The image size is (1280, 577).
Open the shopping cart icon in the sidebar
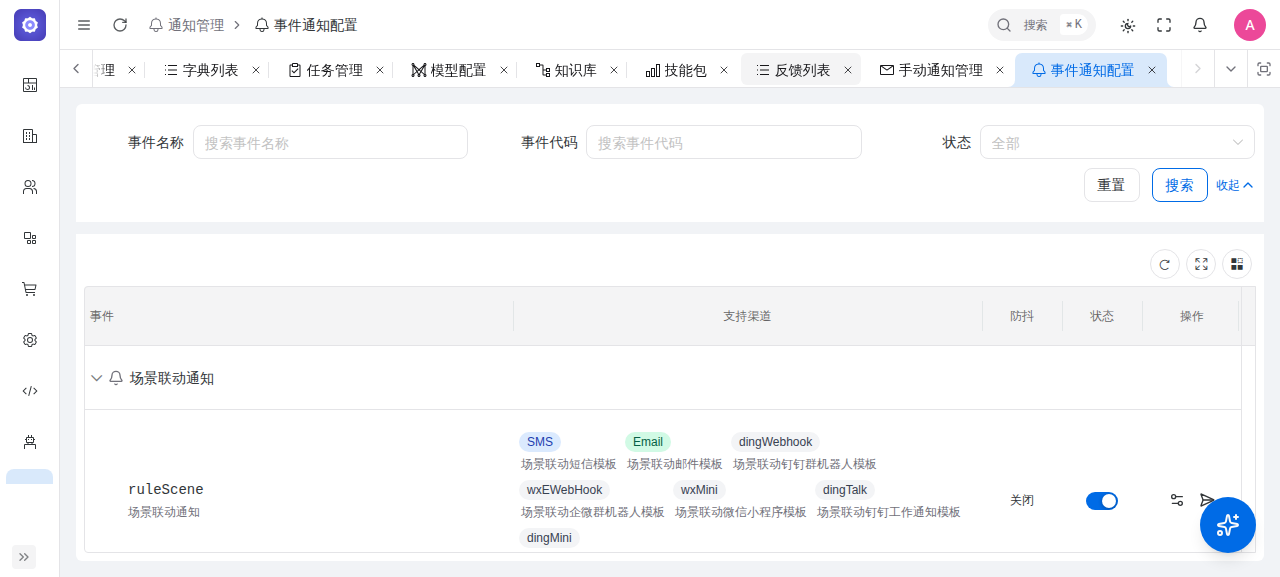(30, 289)
